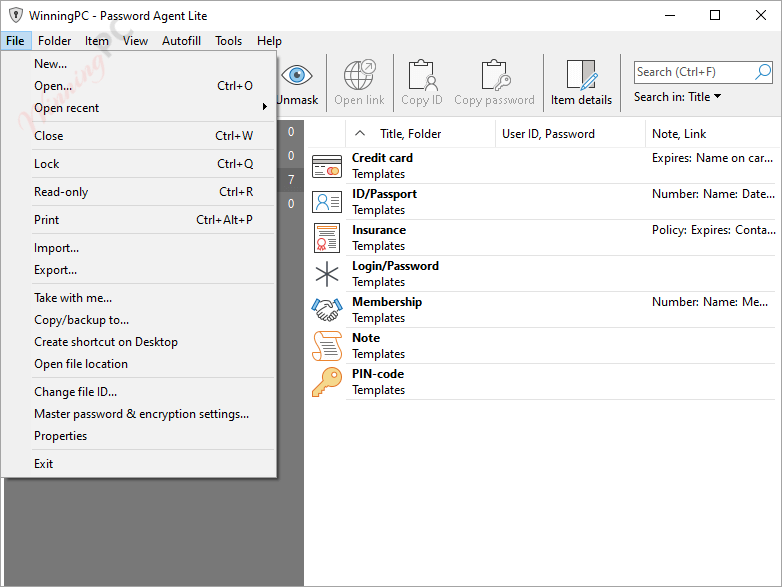Open the View menu
782x587 pixels.
pyautogui.click(x=135, y=41)
